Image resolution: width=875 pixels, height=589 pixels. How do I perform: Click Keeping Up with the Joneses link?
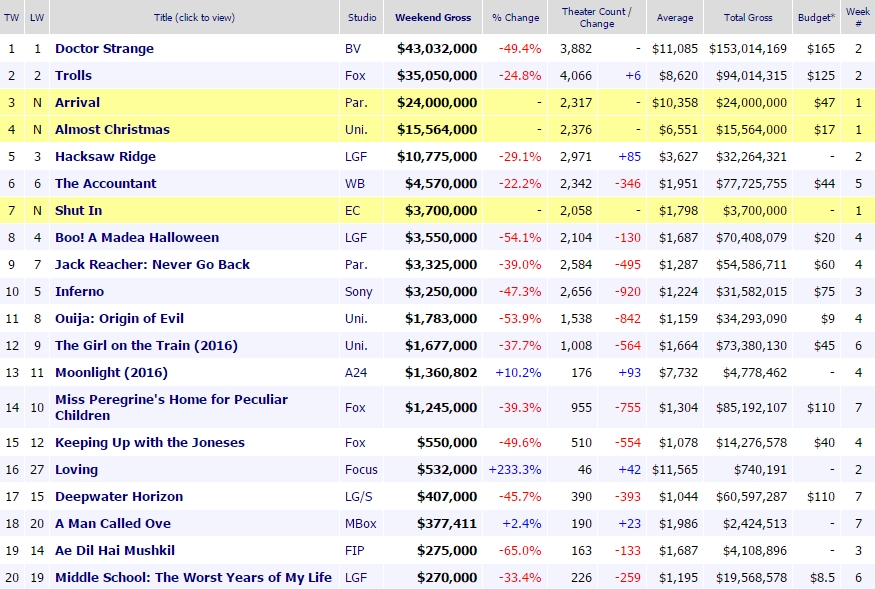click(150, 443)
